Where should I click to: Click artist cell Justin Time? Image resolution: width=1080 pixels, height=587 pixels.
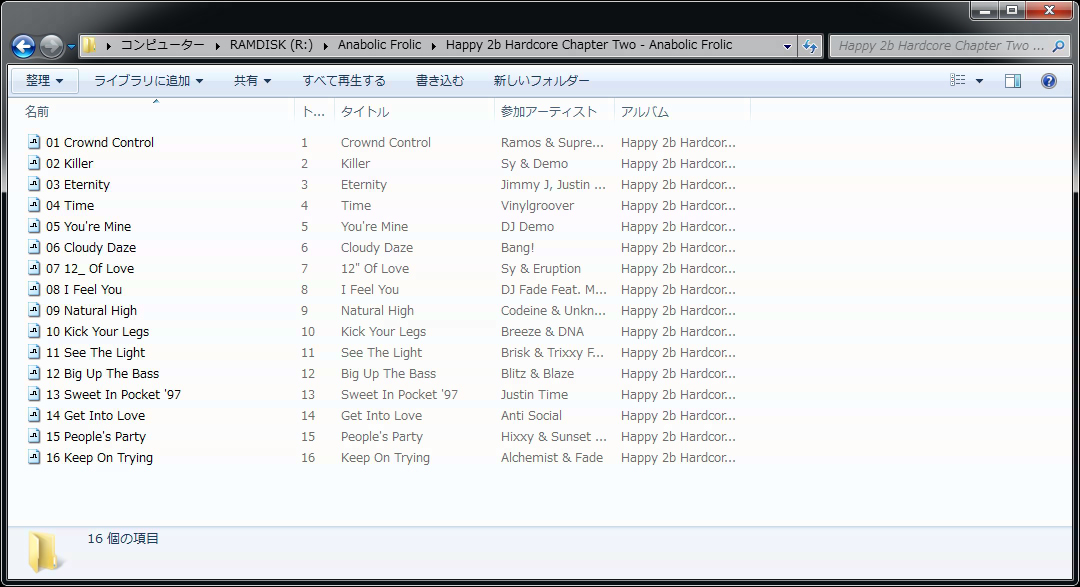[x=534, y=395]
